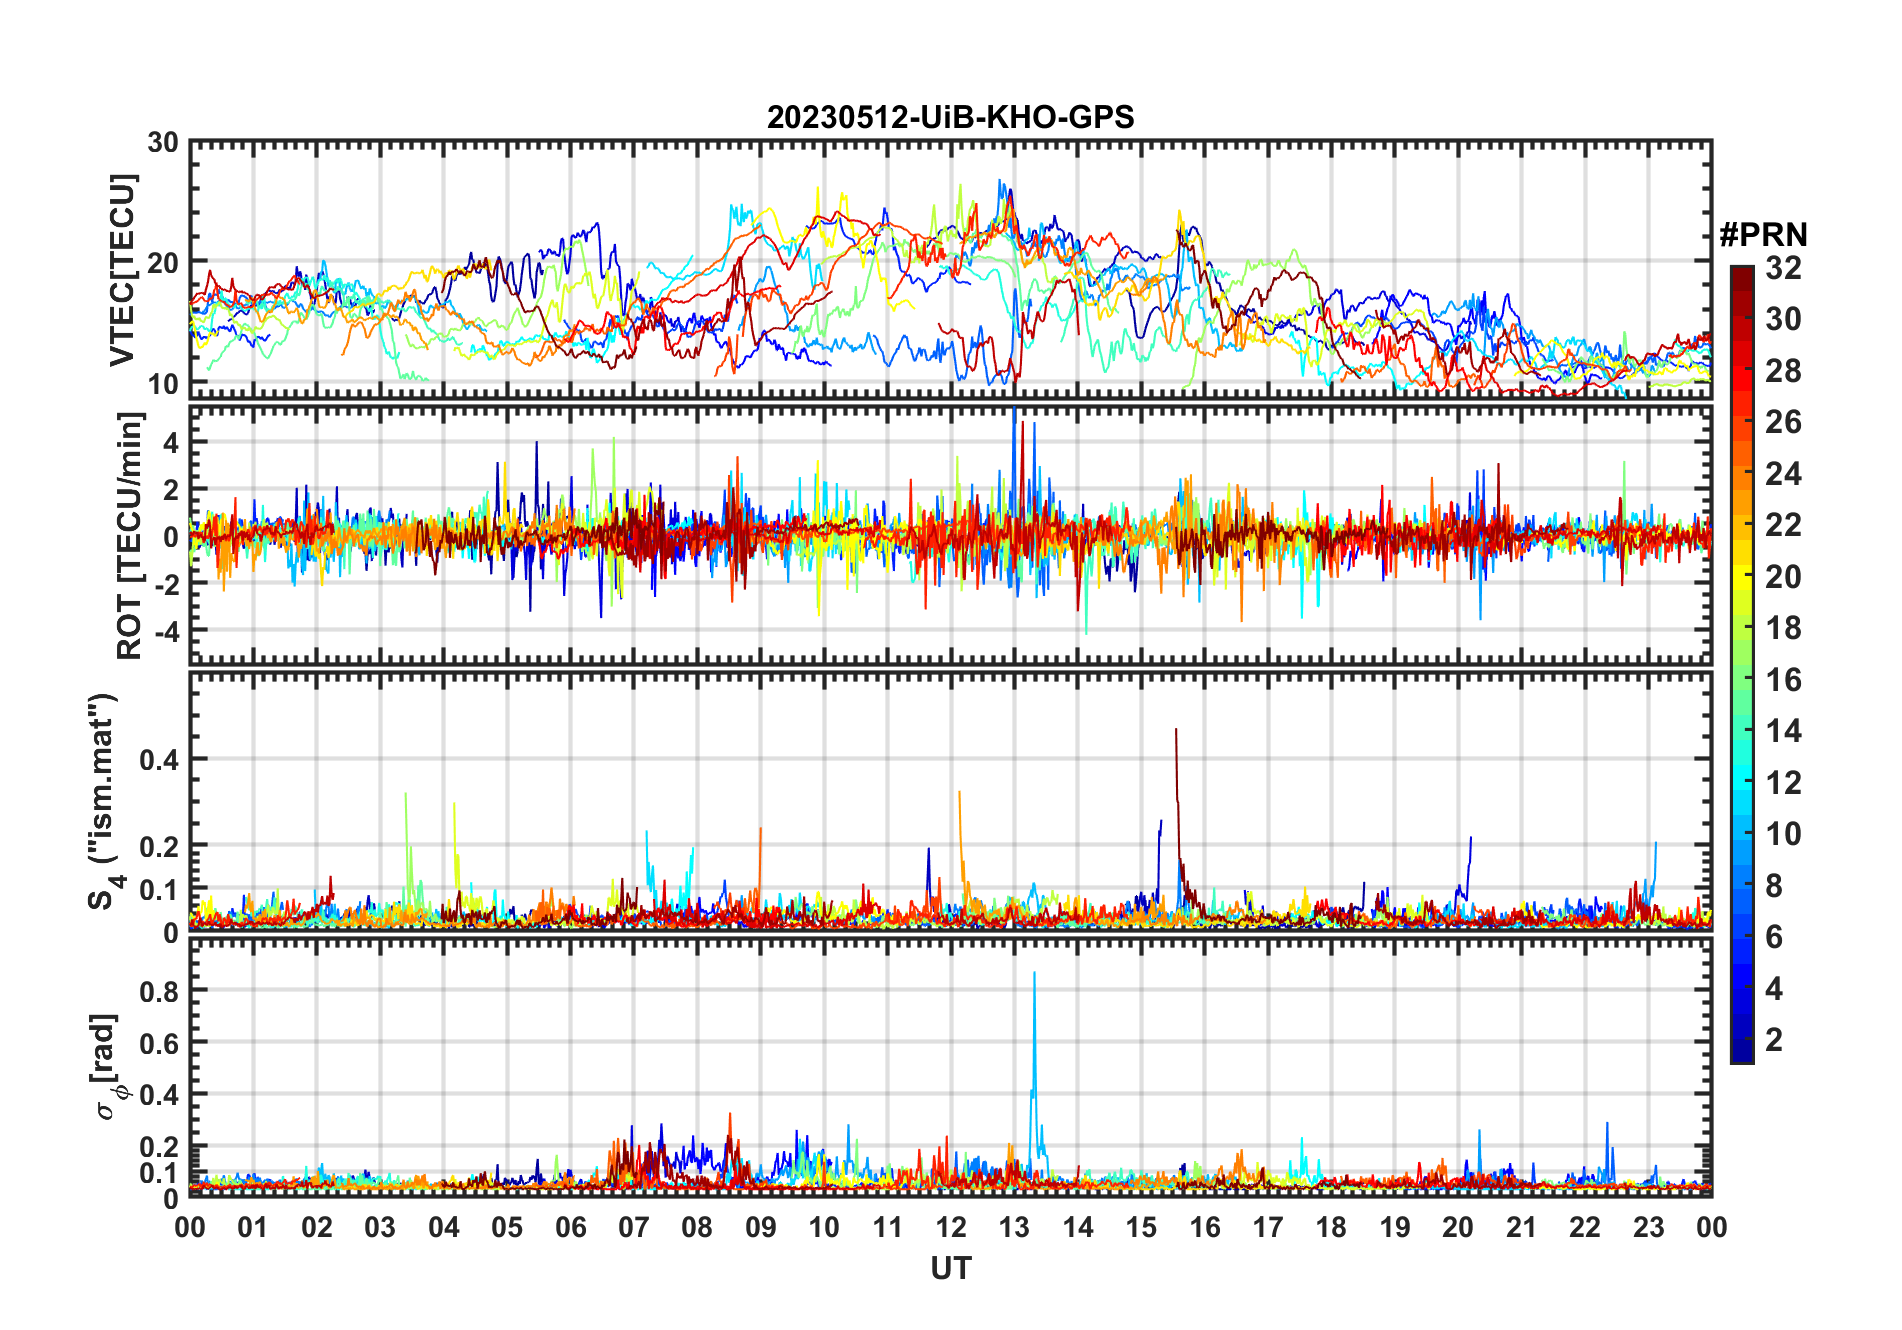Click the ROT [TECU/min] axis label
Image resolution: width=1902 pixels, height=1330 pixels.
click(x=129, y=535)
